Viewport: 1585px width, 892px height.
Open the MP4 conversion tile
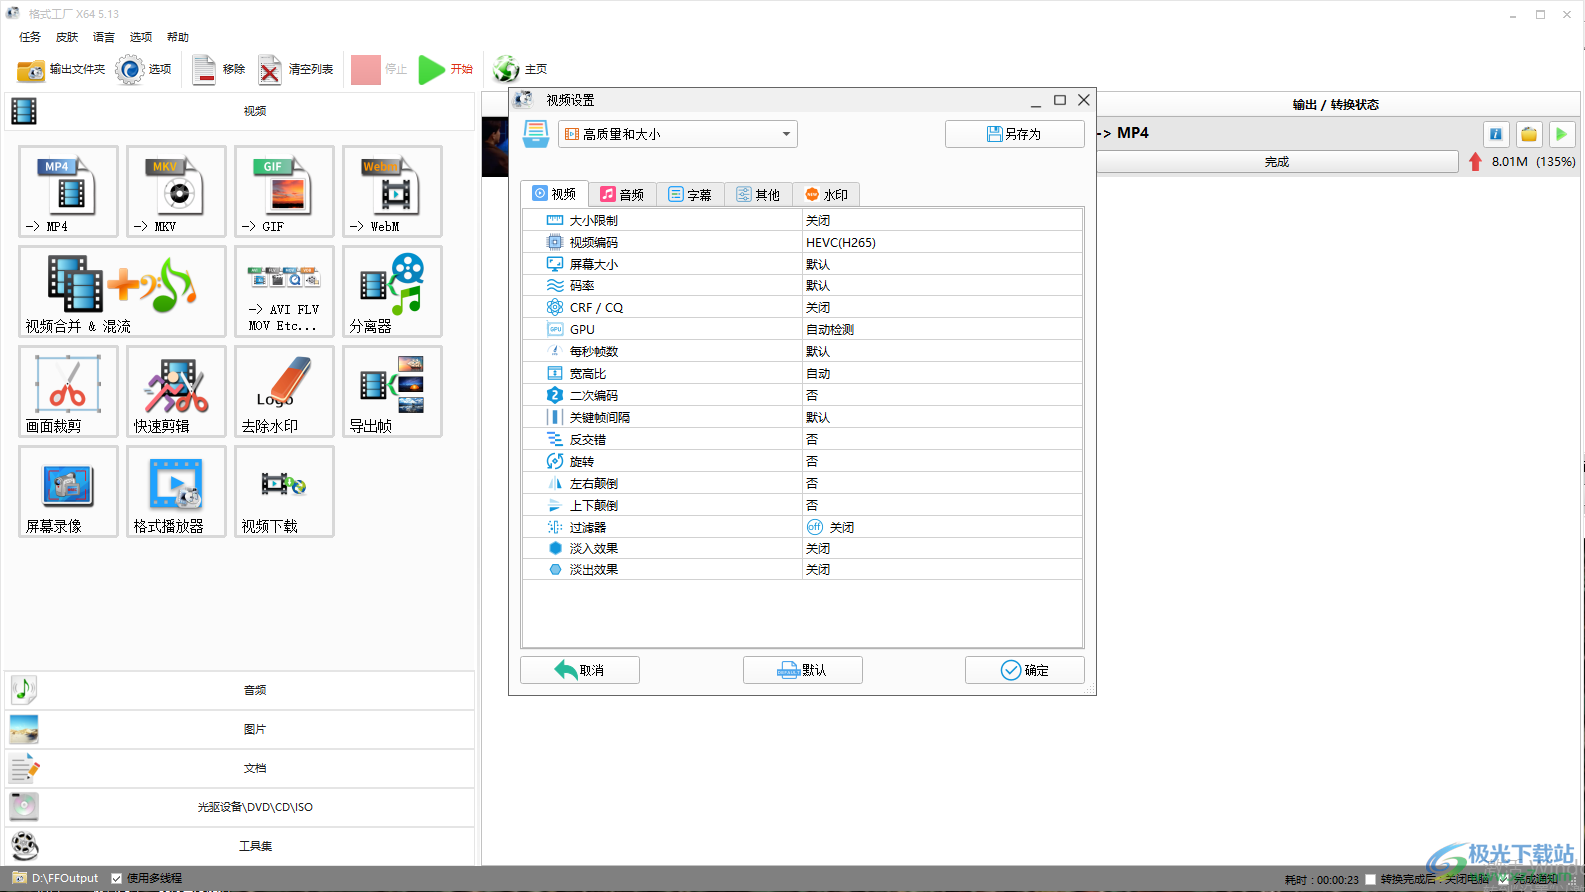coord(68,191)
